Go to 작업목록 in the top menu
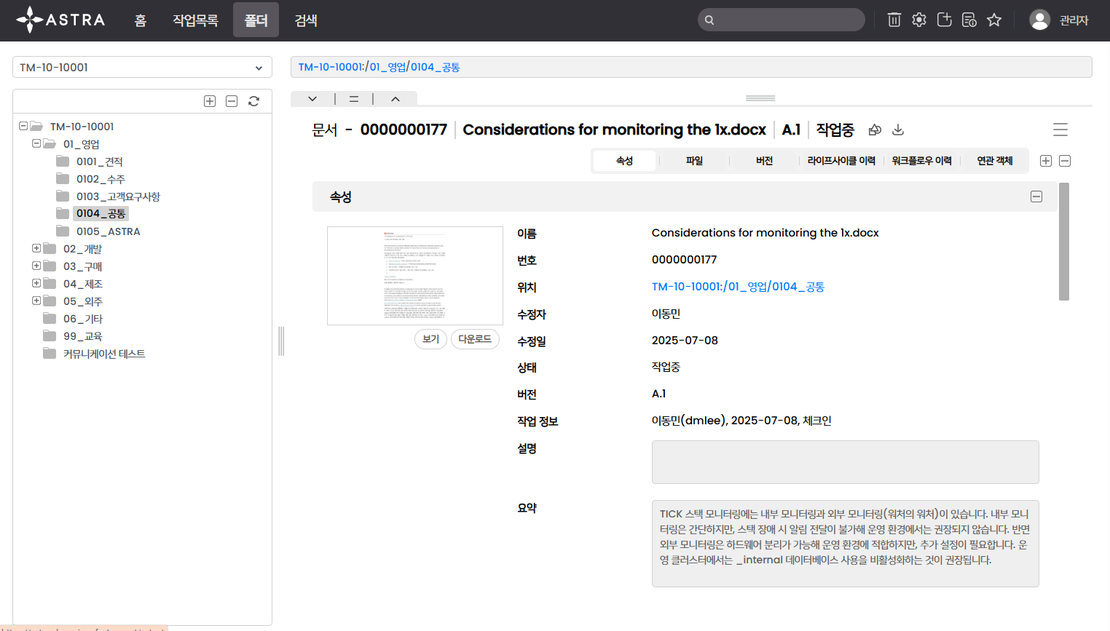Image resolution: width=1110 pixels, height=631 pixels. pos(195,20)
